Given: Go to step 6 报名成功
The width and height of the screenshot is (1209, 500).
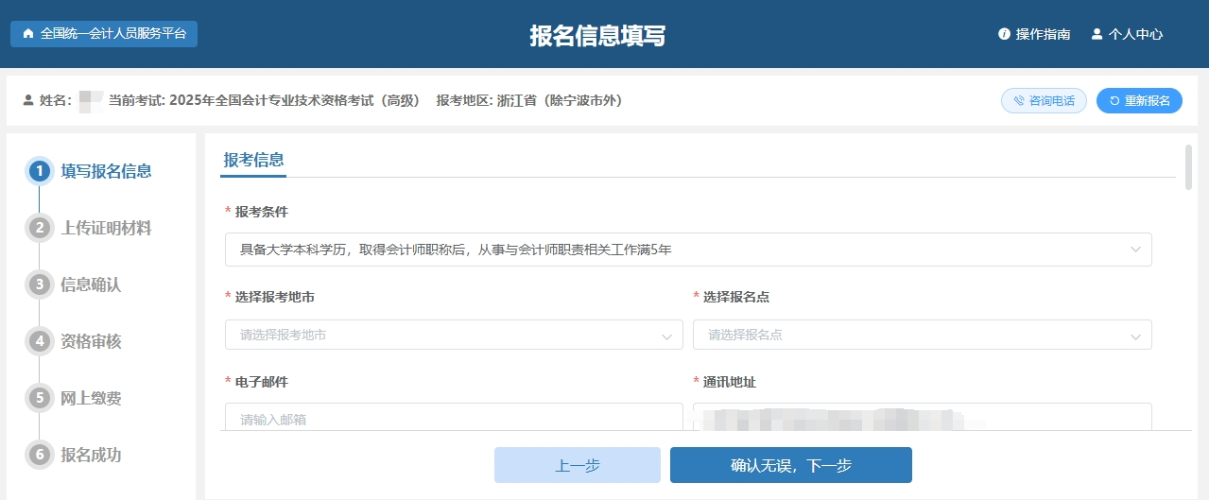Looking at the screenshot, I should [x=90, y=455].
